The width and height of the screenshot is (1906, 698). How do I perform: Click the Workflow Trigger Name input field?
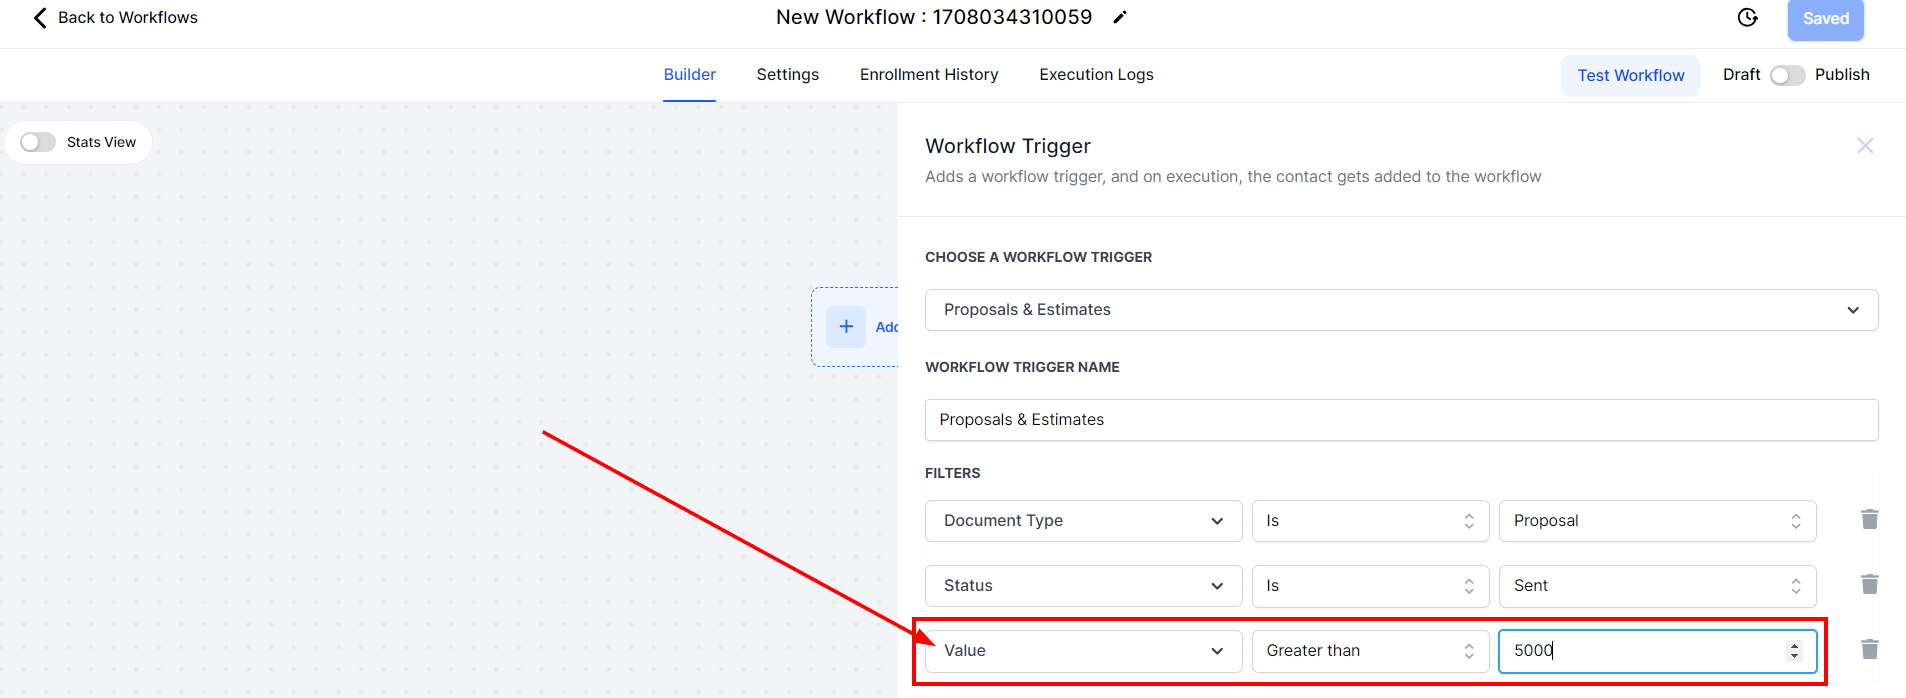1400,420
